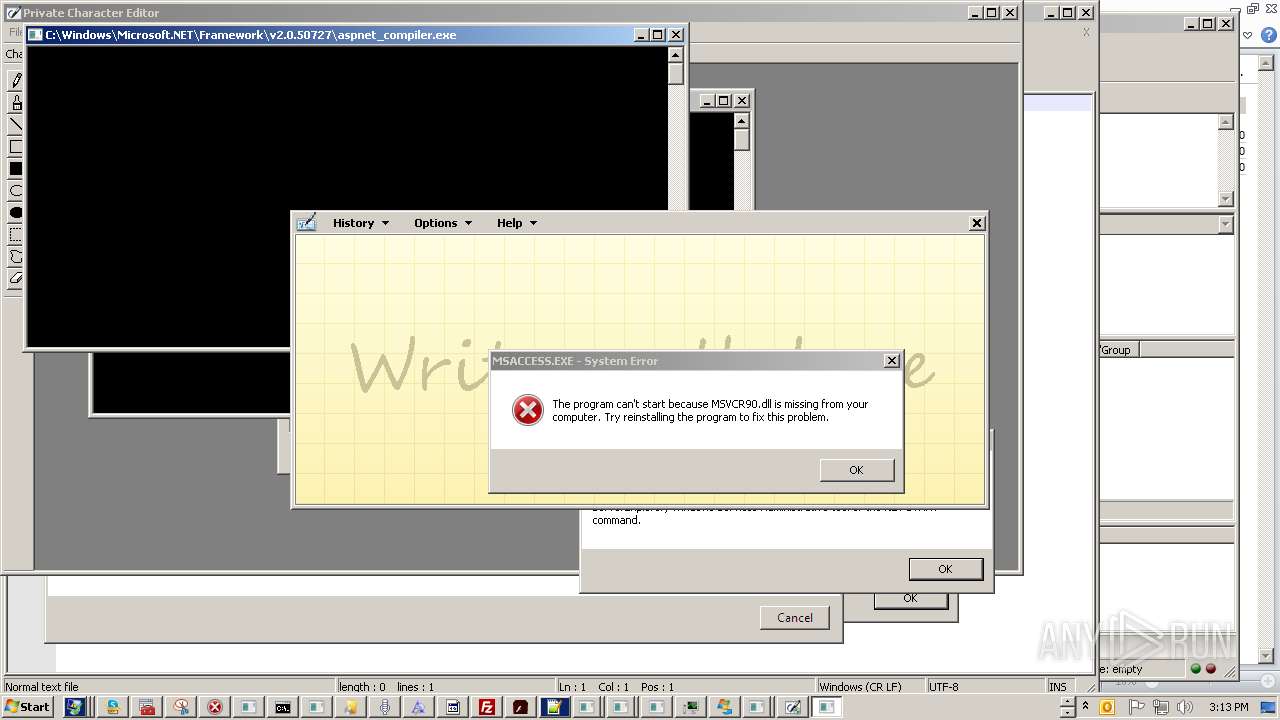Select the Filled Rectangle tool
This screenshot has height=720, width=1280.
click(15, 169)
